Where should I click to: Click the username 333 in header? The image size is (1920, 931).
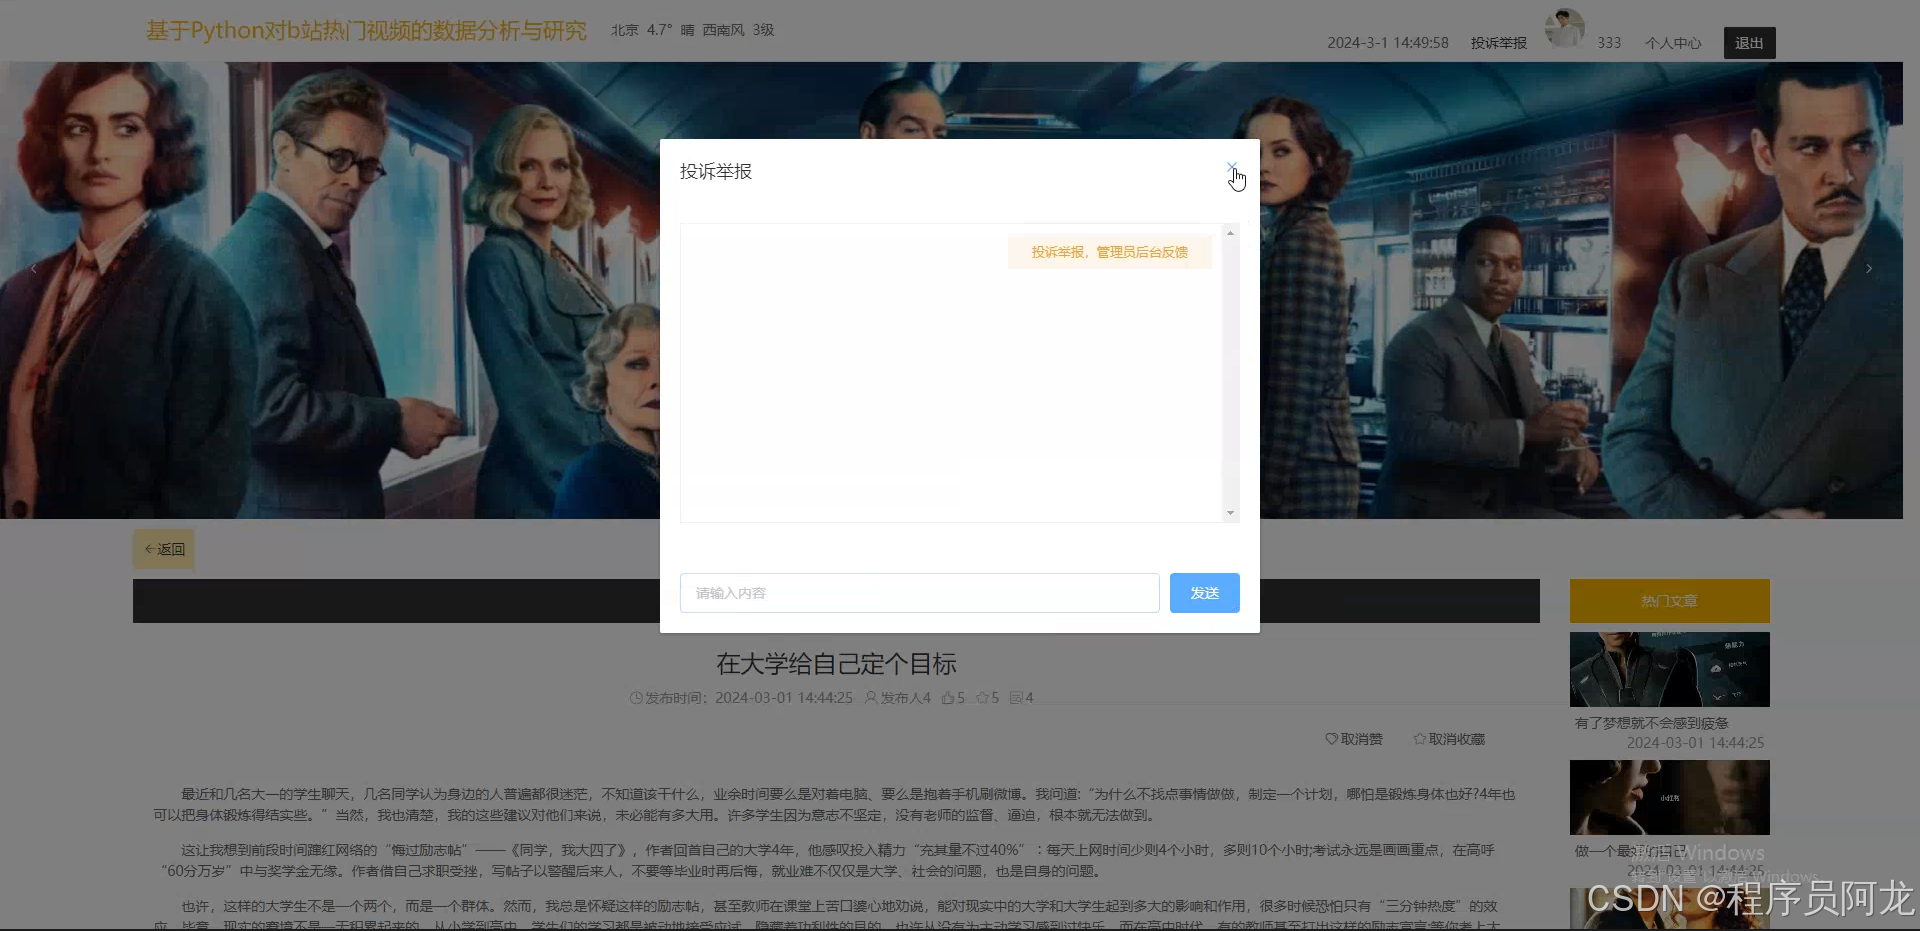[1609, 43]
